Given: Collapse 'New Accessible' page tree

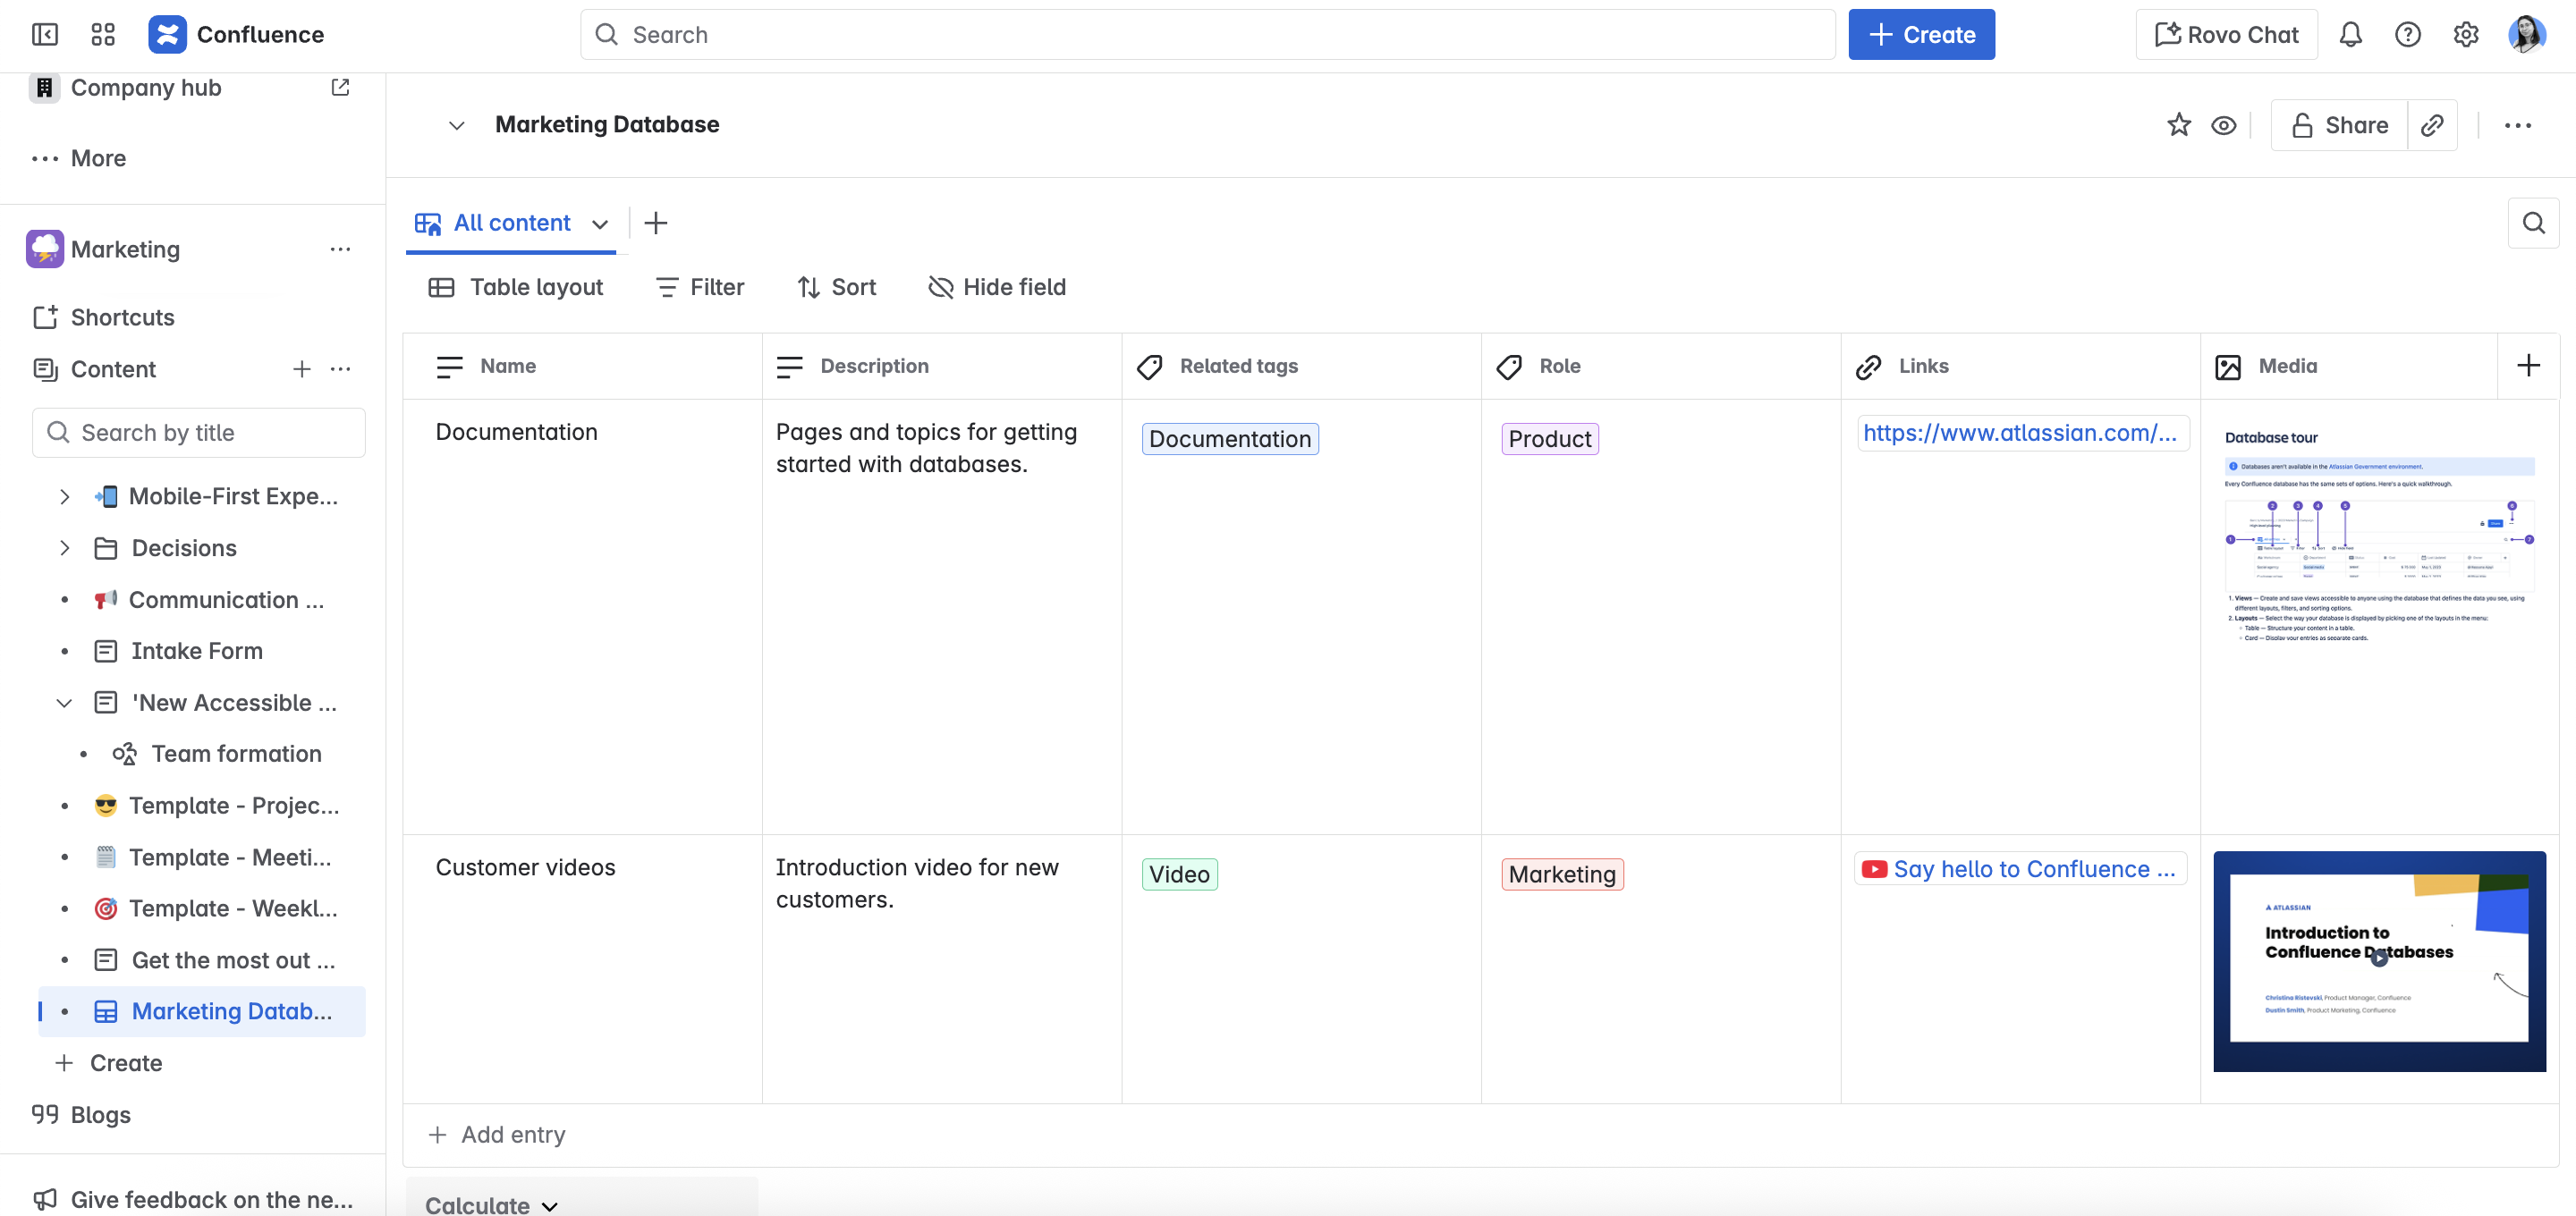Looking at the screenshot, I should tap(64, 703).
